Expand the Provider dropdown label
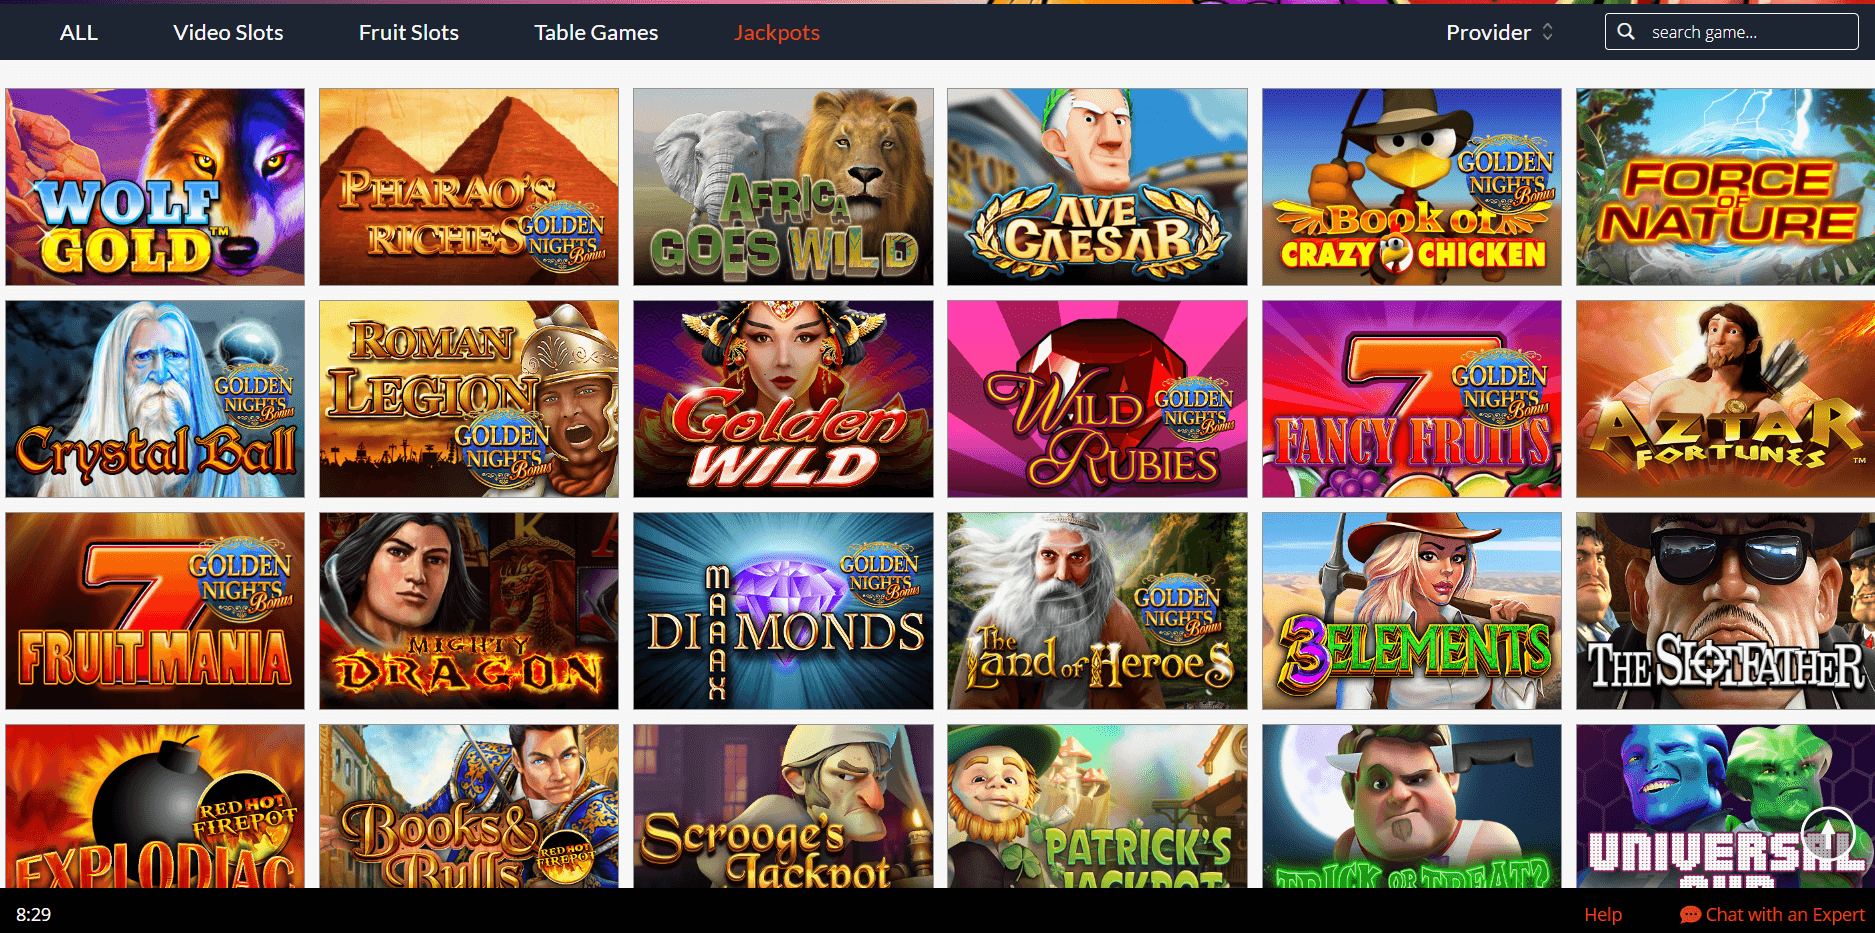Viewport: 1875px width, 933px height. coord(1488,33)
